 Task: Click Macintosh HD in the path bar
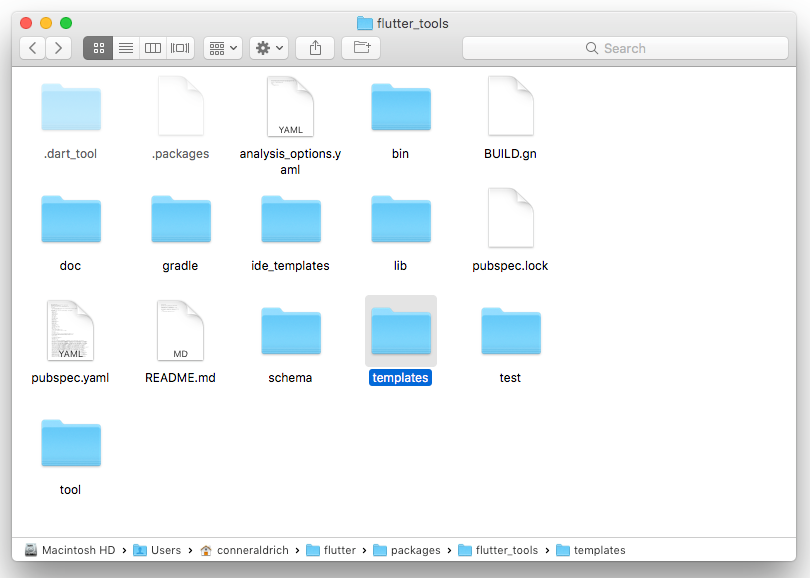[70, 550]
